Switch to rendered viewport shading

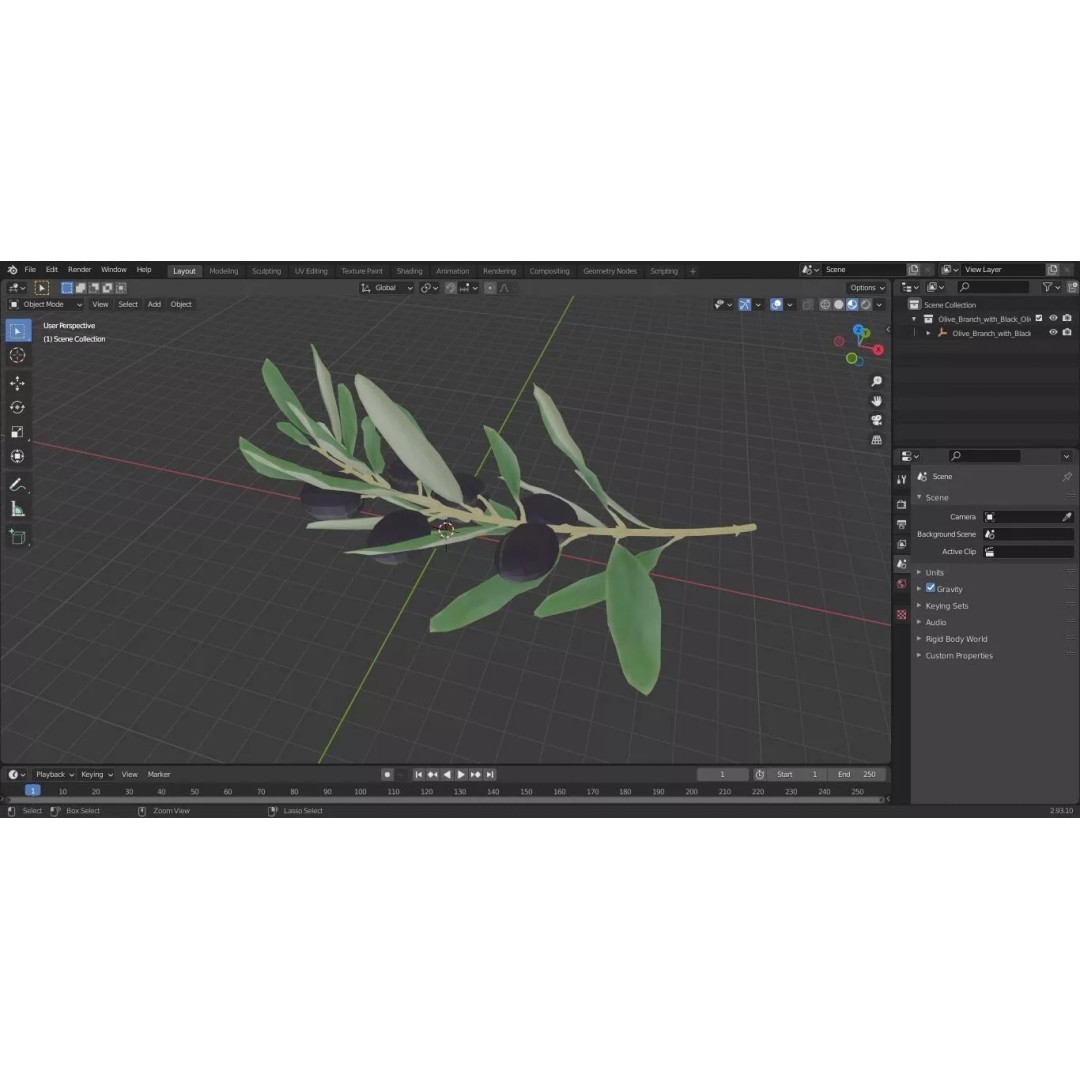[x=866, y=304]
